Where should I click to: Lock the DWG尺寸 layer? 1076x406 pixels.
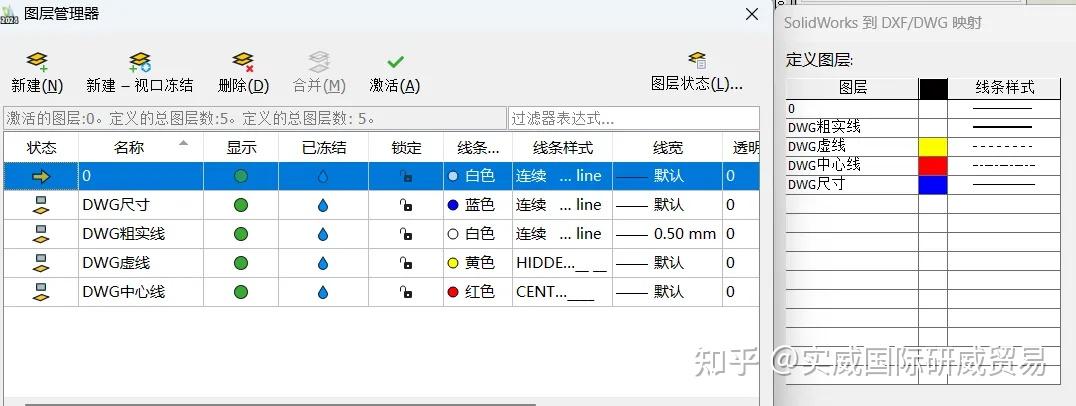[406, 205]
